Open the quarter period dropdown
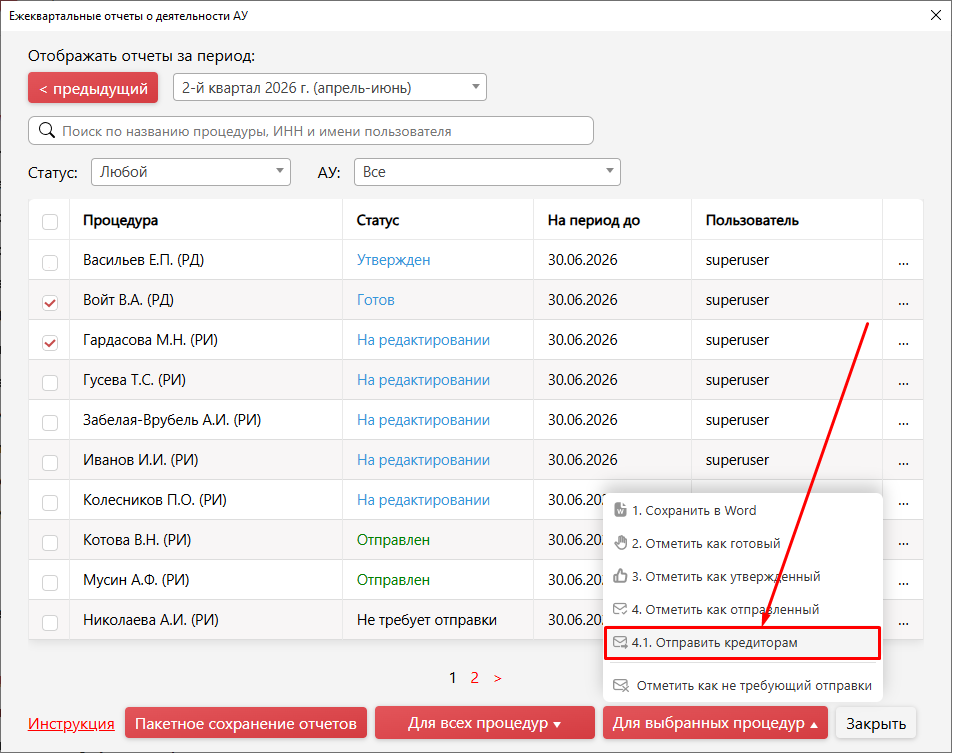953x753 pixels. [330, 88]
